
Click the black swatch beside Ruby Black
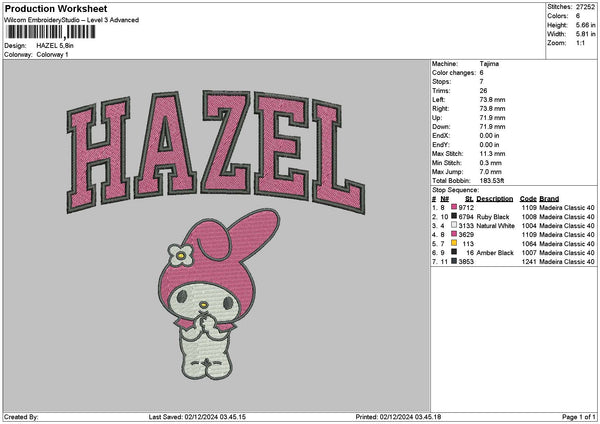[454, 216]
